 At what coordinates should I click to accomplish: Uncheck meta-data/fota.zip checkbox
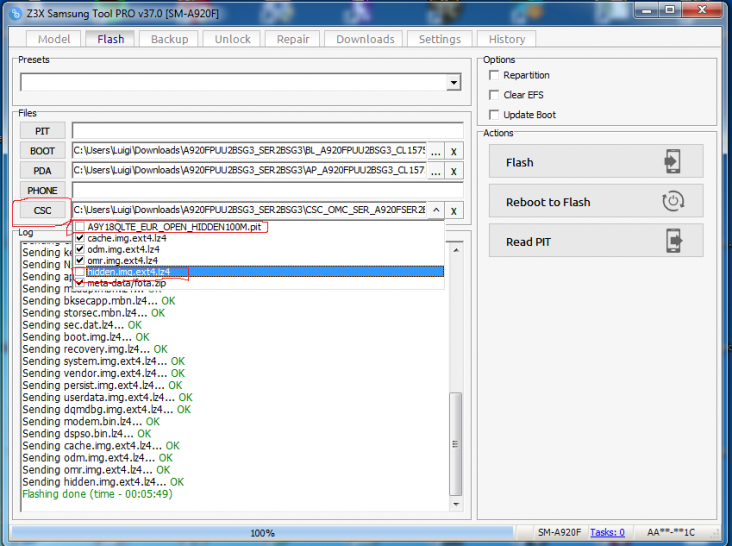pos(80,283)
